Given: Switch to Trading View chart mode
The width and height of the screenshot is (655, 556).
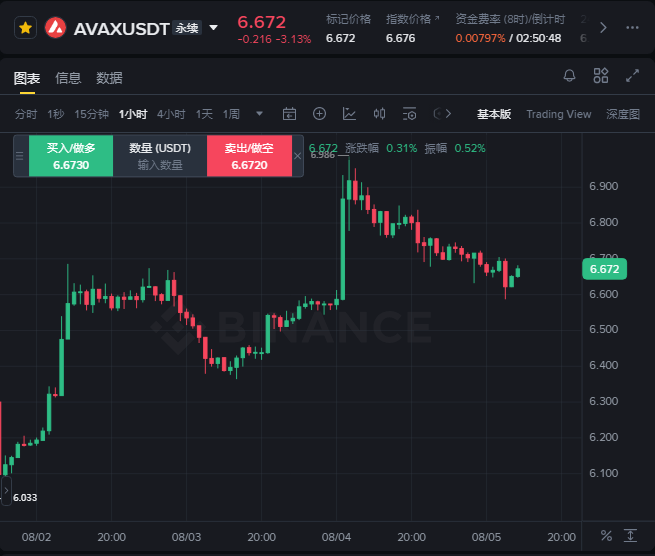Looking at the screenshot, I should [x=559, y=114].
